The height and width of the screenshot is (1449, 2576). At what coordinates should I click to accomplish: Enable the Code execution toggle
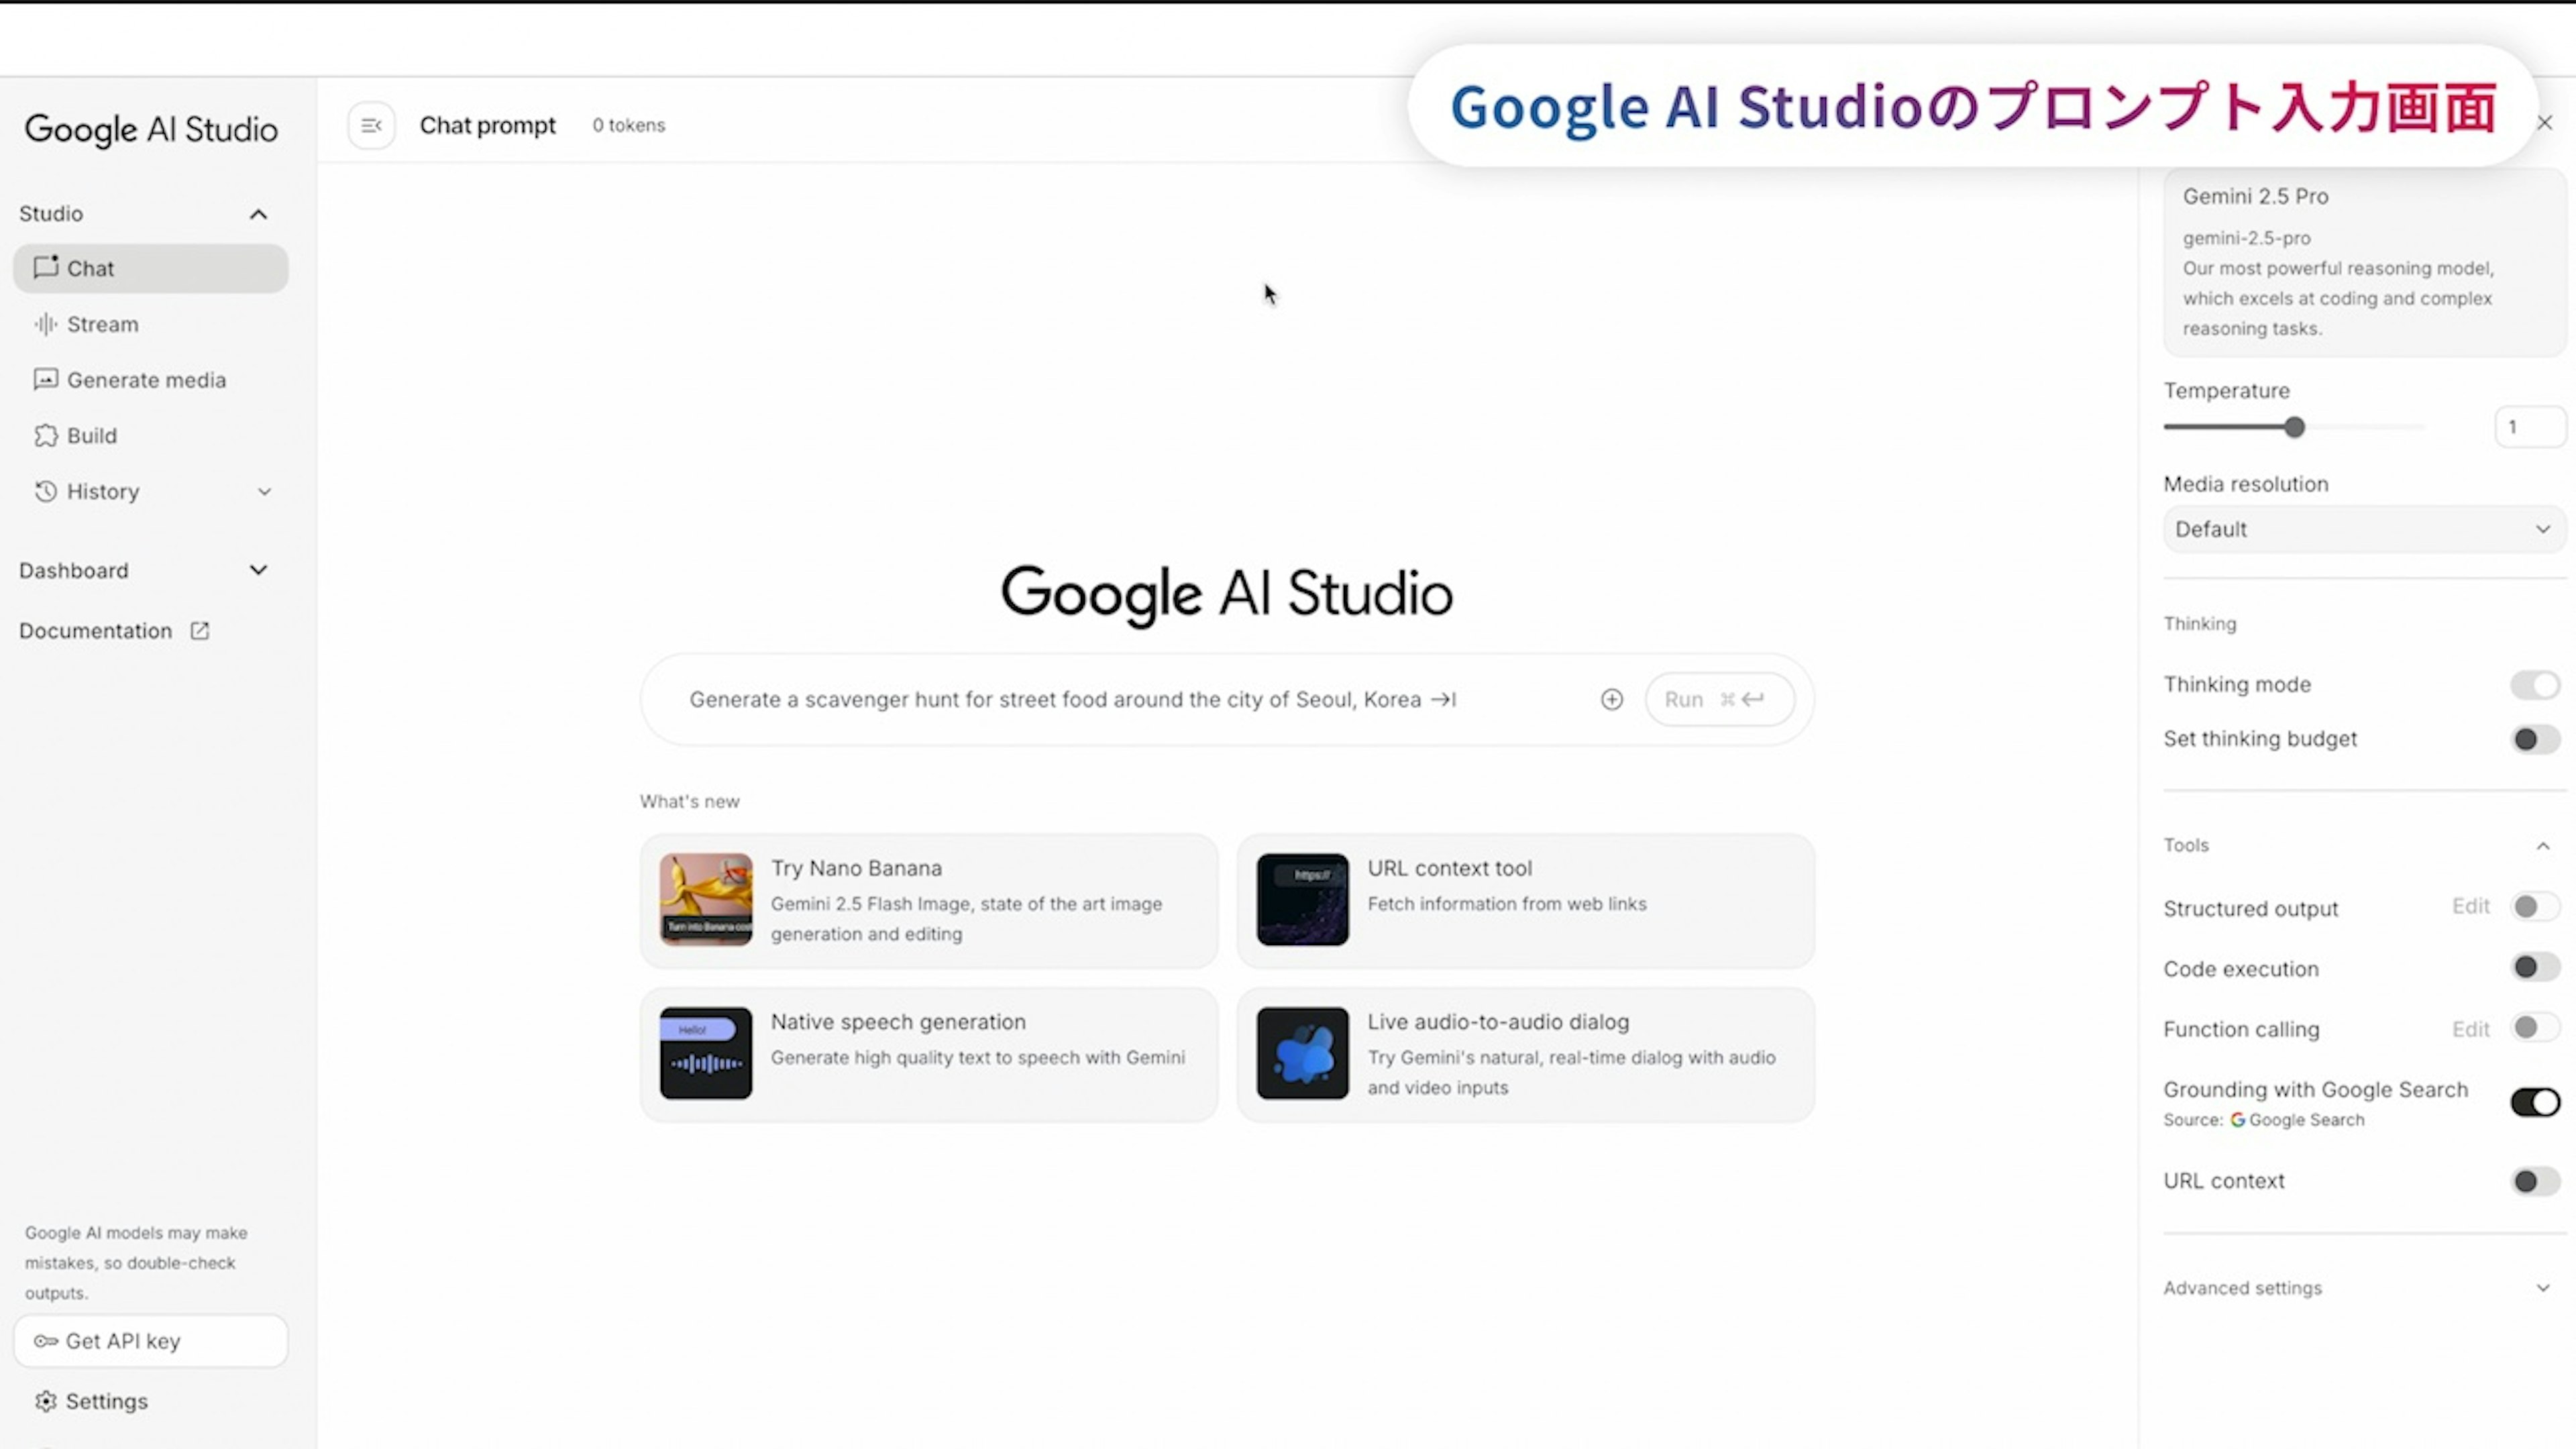point(2534,967)
